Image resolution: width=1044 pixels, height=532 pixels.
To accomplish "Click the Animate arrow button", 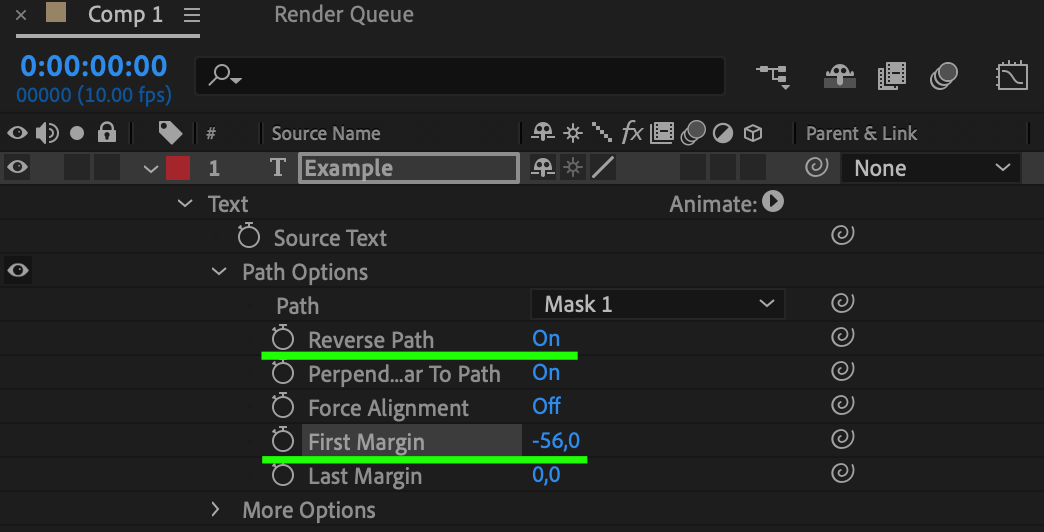I will (x=773, y=202).
